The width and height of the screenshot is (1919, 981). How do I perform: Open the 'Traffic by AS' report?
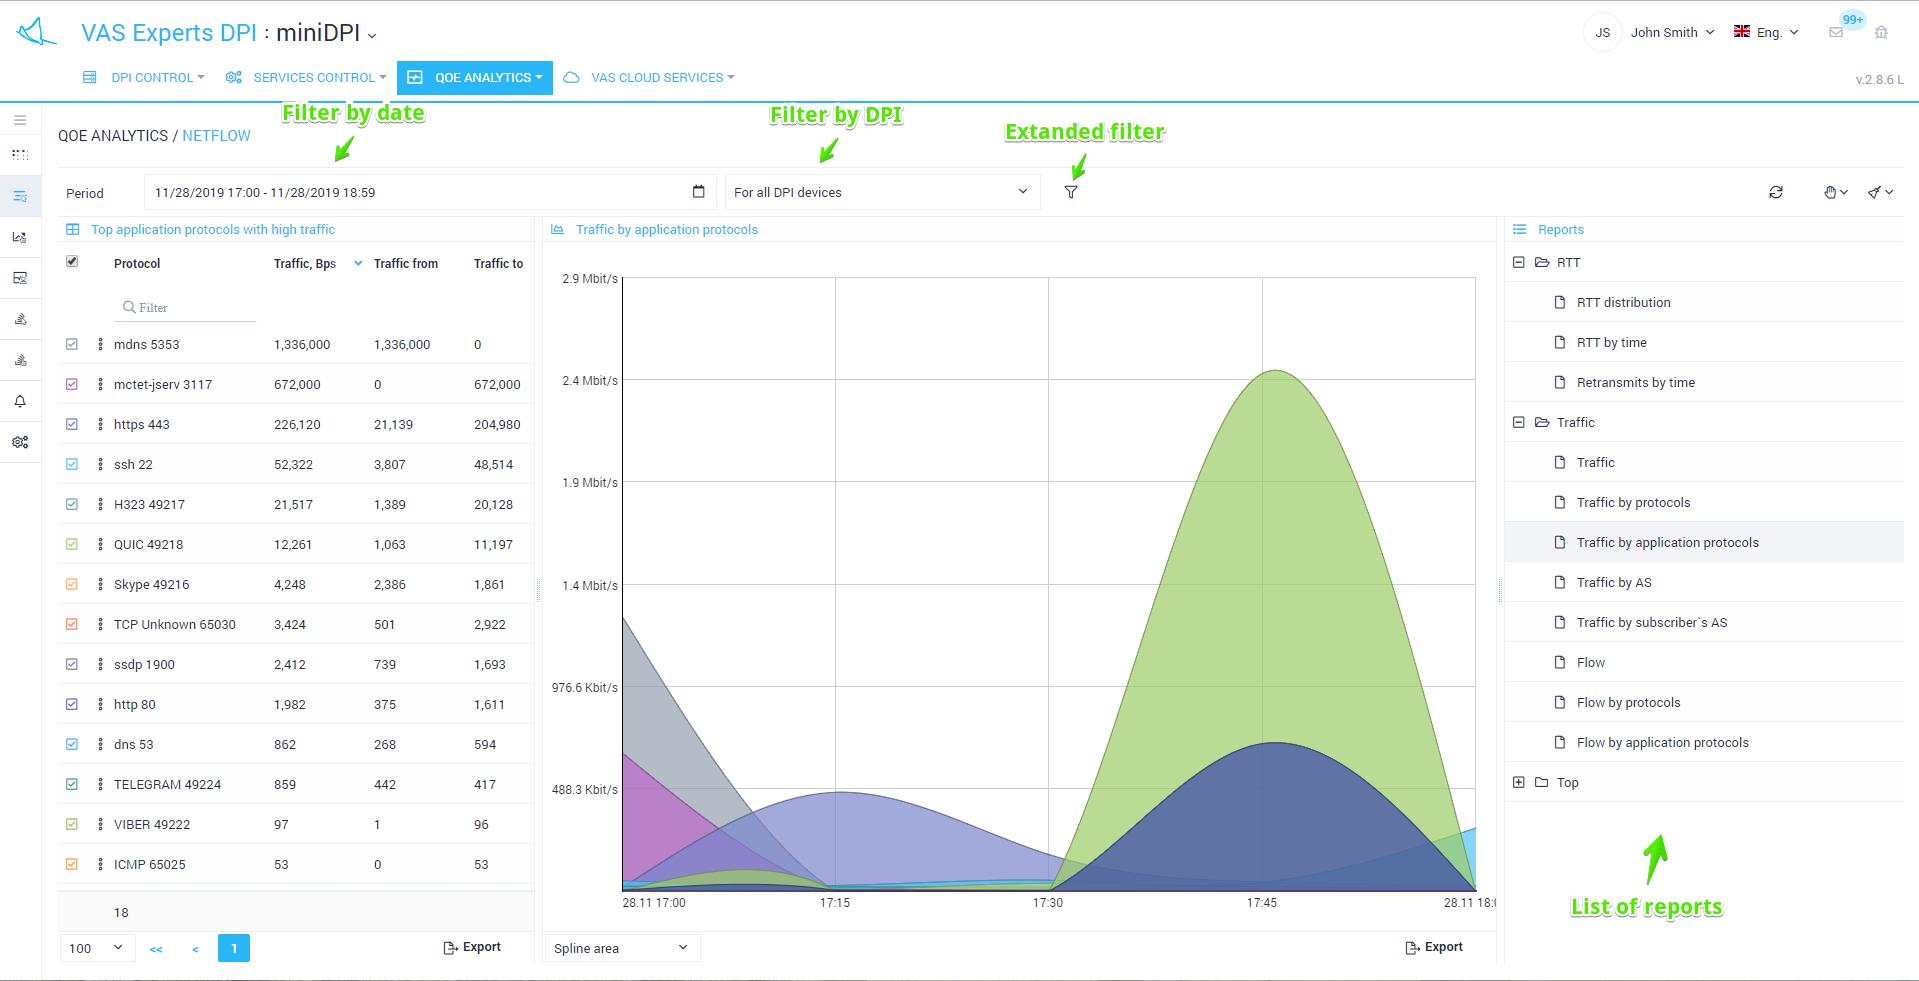1613,582
